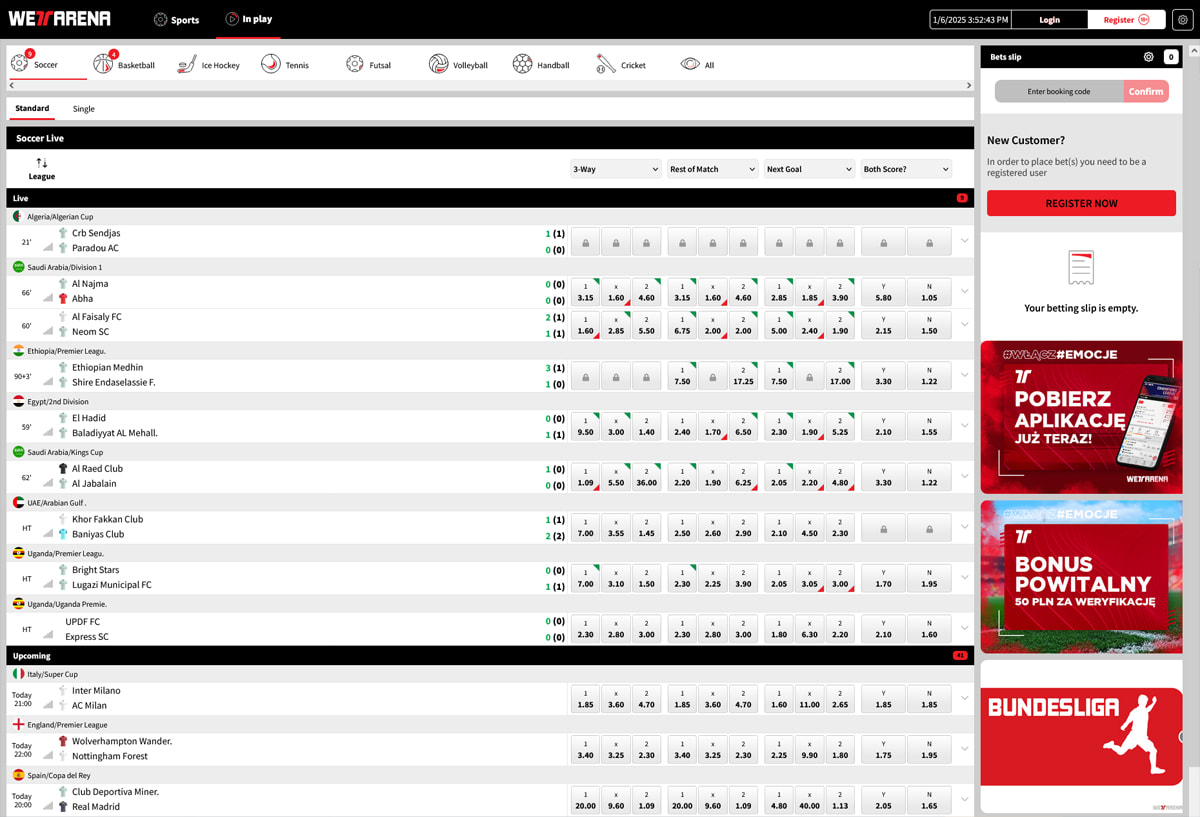Open statistics bars icon for Al Raed Club match
1200x817 pixels.
(x=47, y=484)
